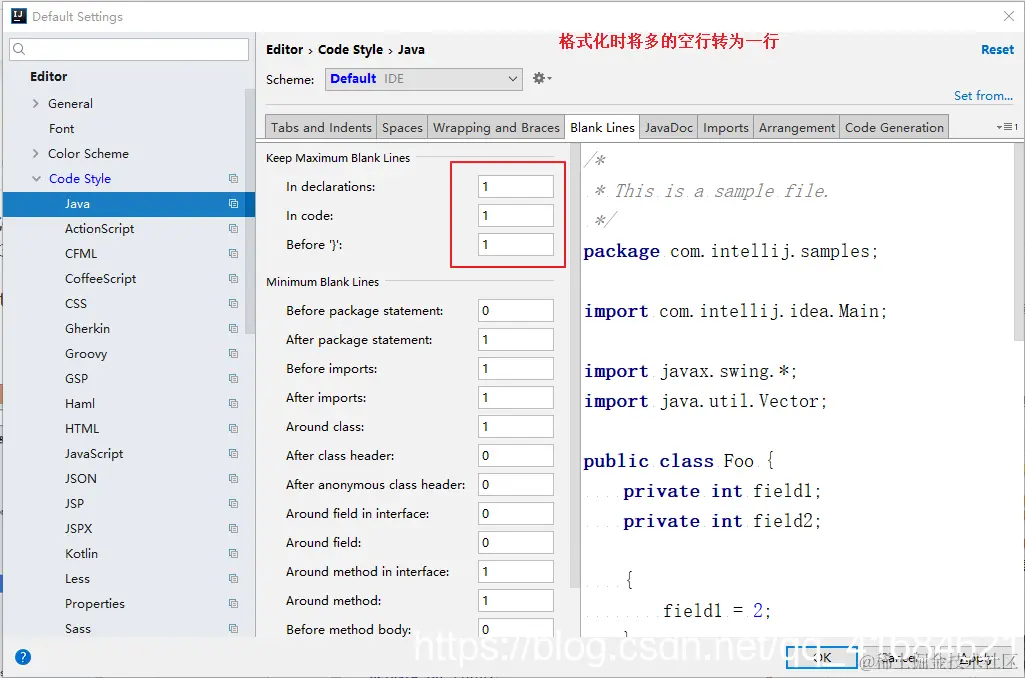Click the Around method value field
The image size is (1025, 678).
tap(516, 600)
